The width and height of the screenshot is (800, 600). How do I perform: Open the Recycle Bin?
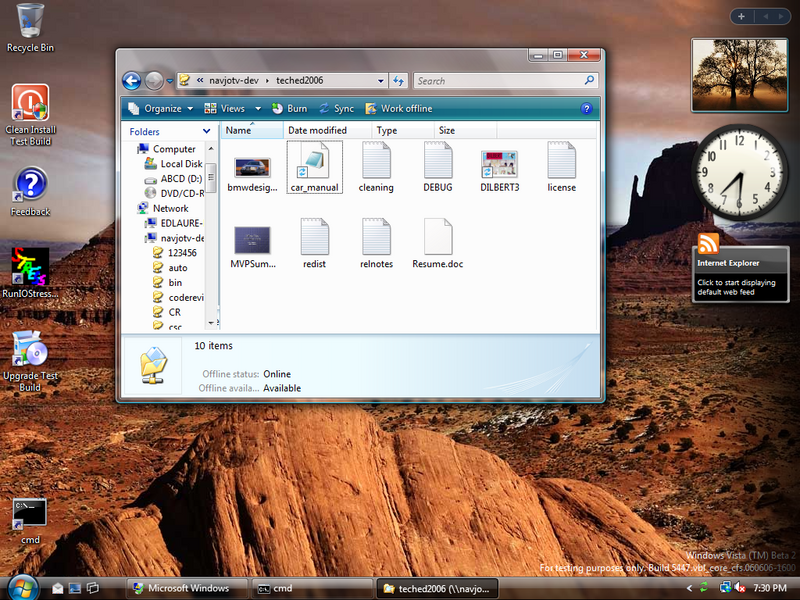(29, 20)
